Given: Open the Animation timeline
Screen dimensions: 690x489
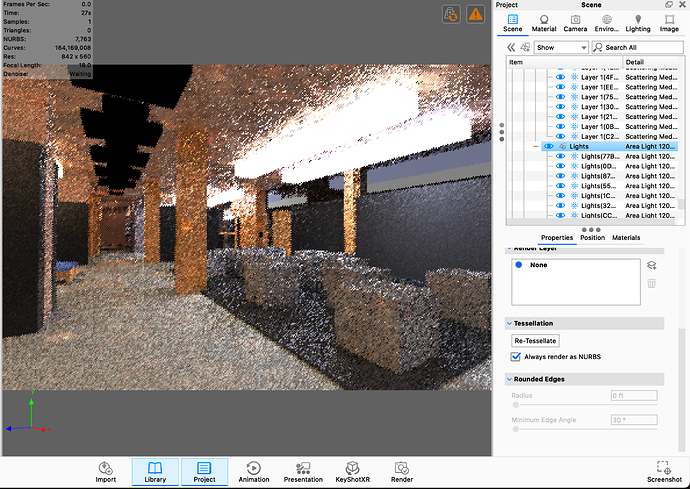Looking at the screenshot, I should pos(254,472).
